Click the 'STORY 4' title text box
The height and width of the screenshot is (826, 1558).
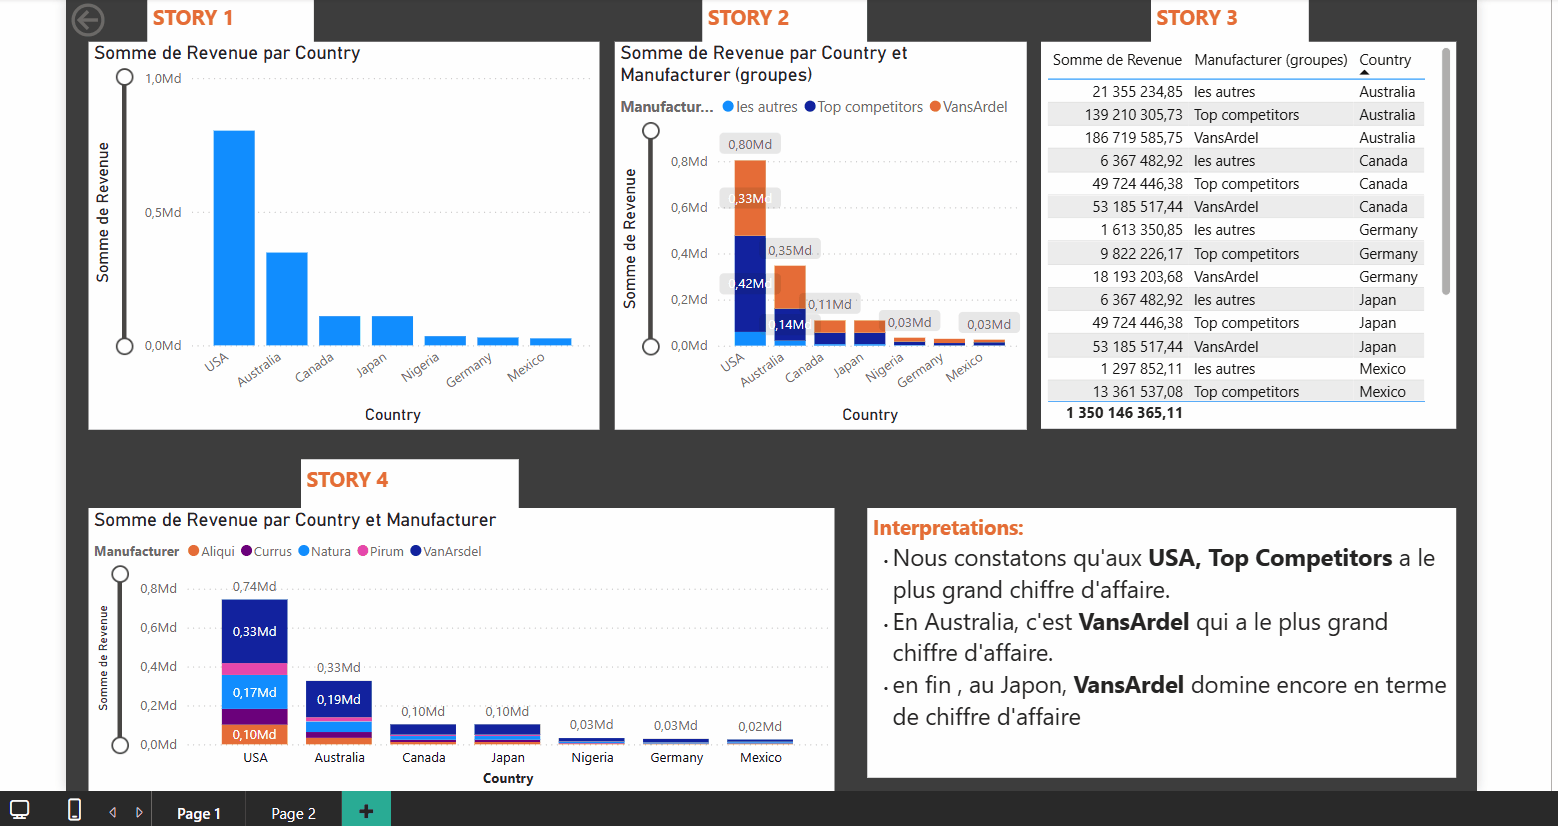pyautogui.click(x=410, y=481)
